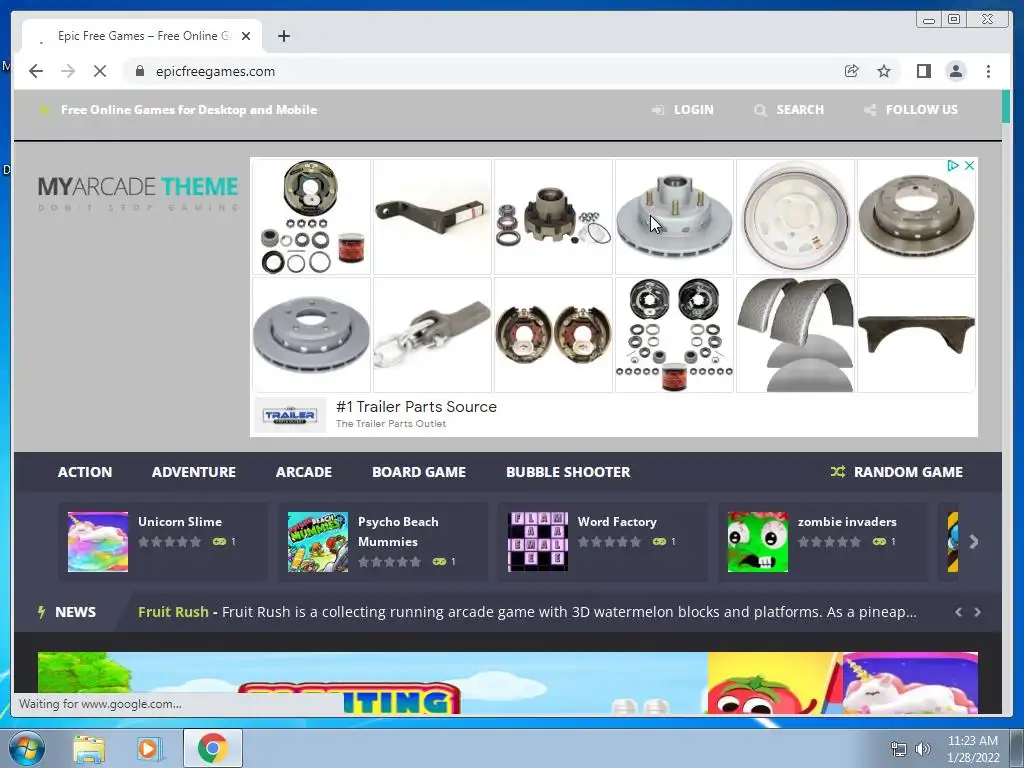
Task: Bookmark this page with the star icon
Action: click(x=884, y=71)
